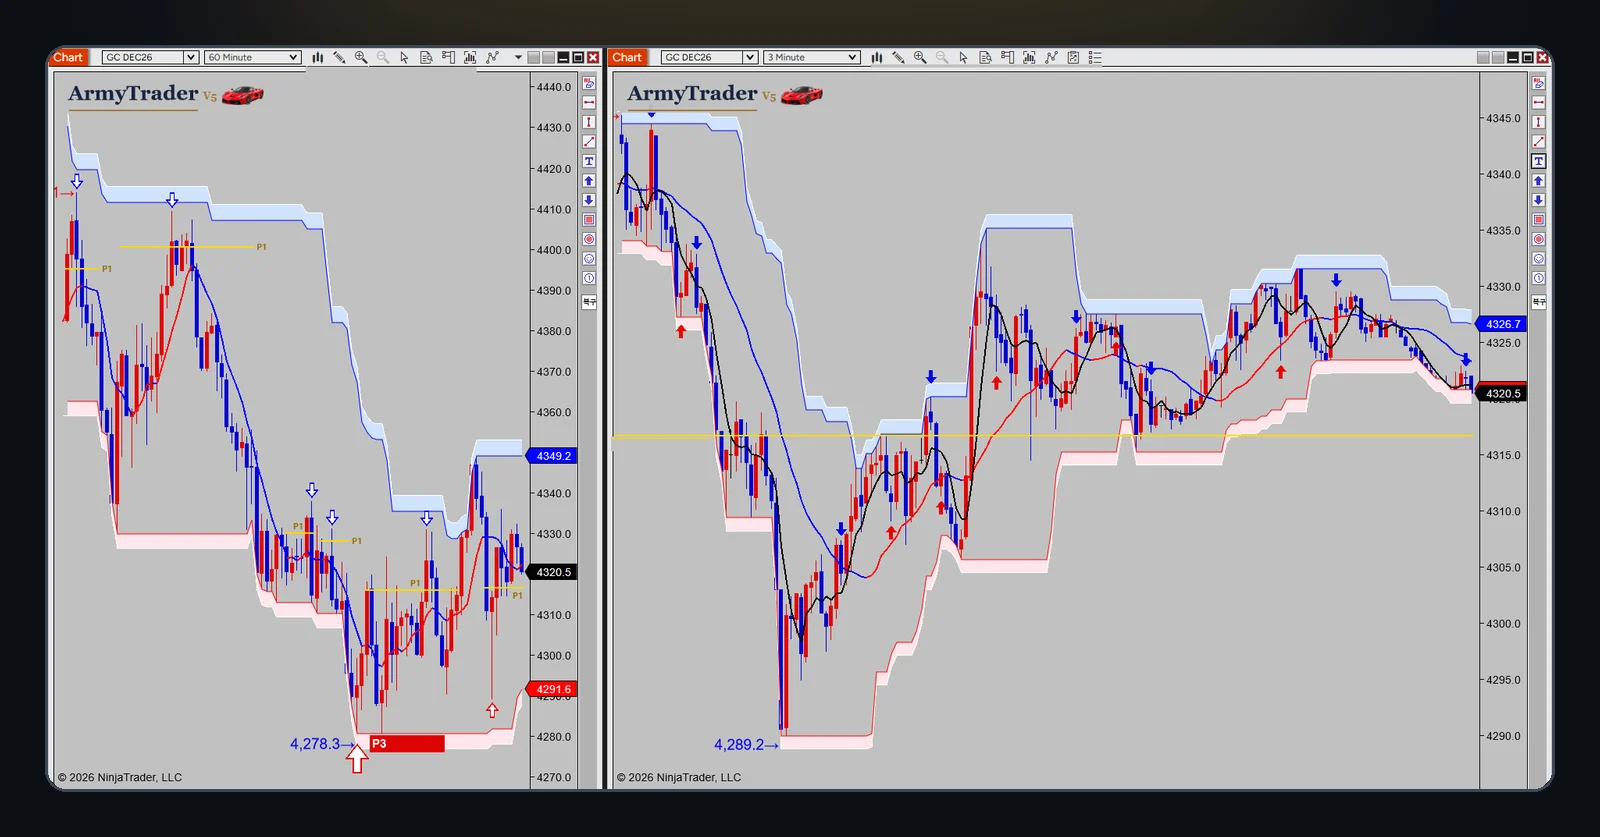Click the blue 4349.2 price marker
The height and width of the screenshot is (837, 1600).
click(551, 456)
